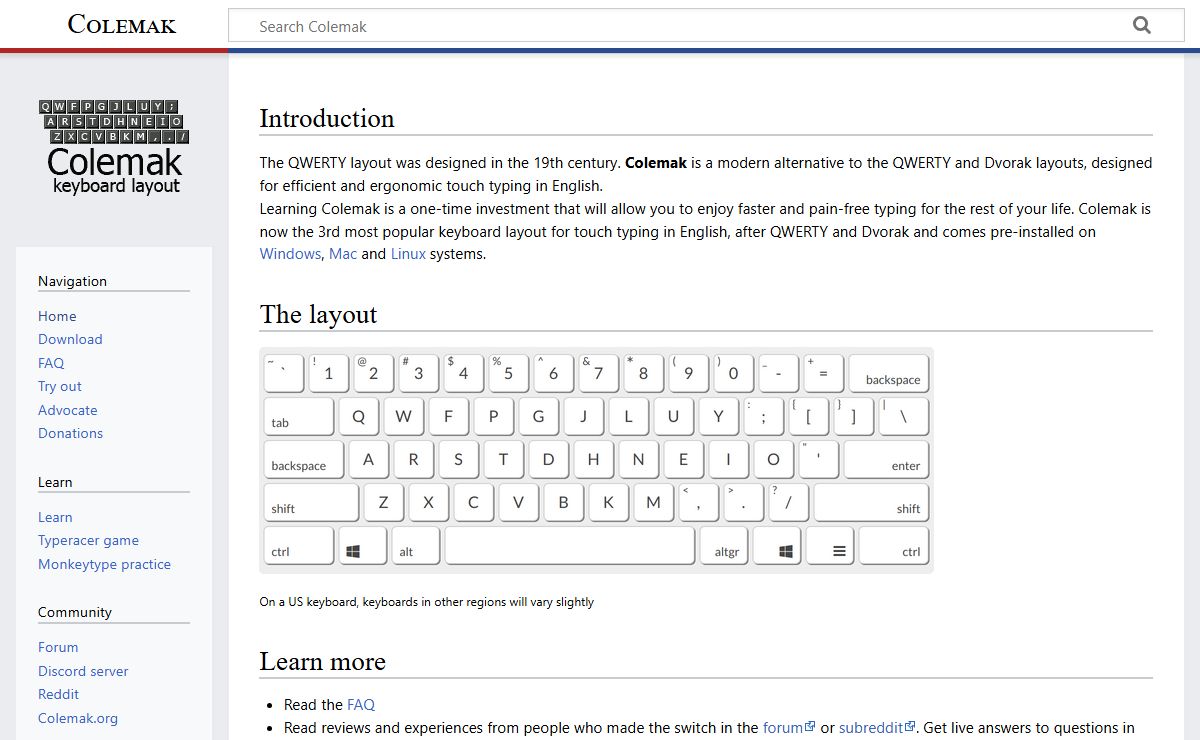
Task: Click the US keyboard caption text
Action: pyautogui.click(x=427, y=602)
